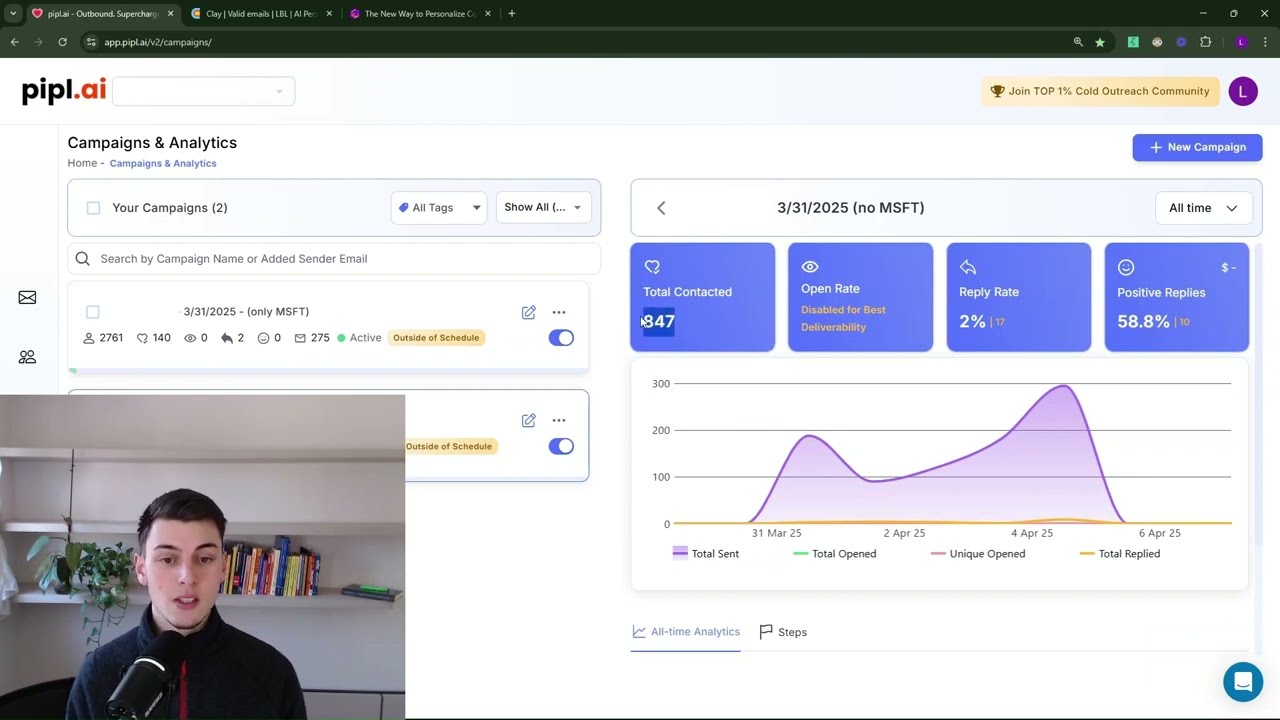
Task: Open a new browser tab
Action: point(511,14)
